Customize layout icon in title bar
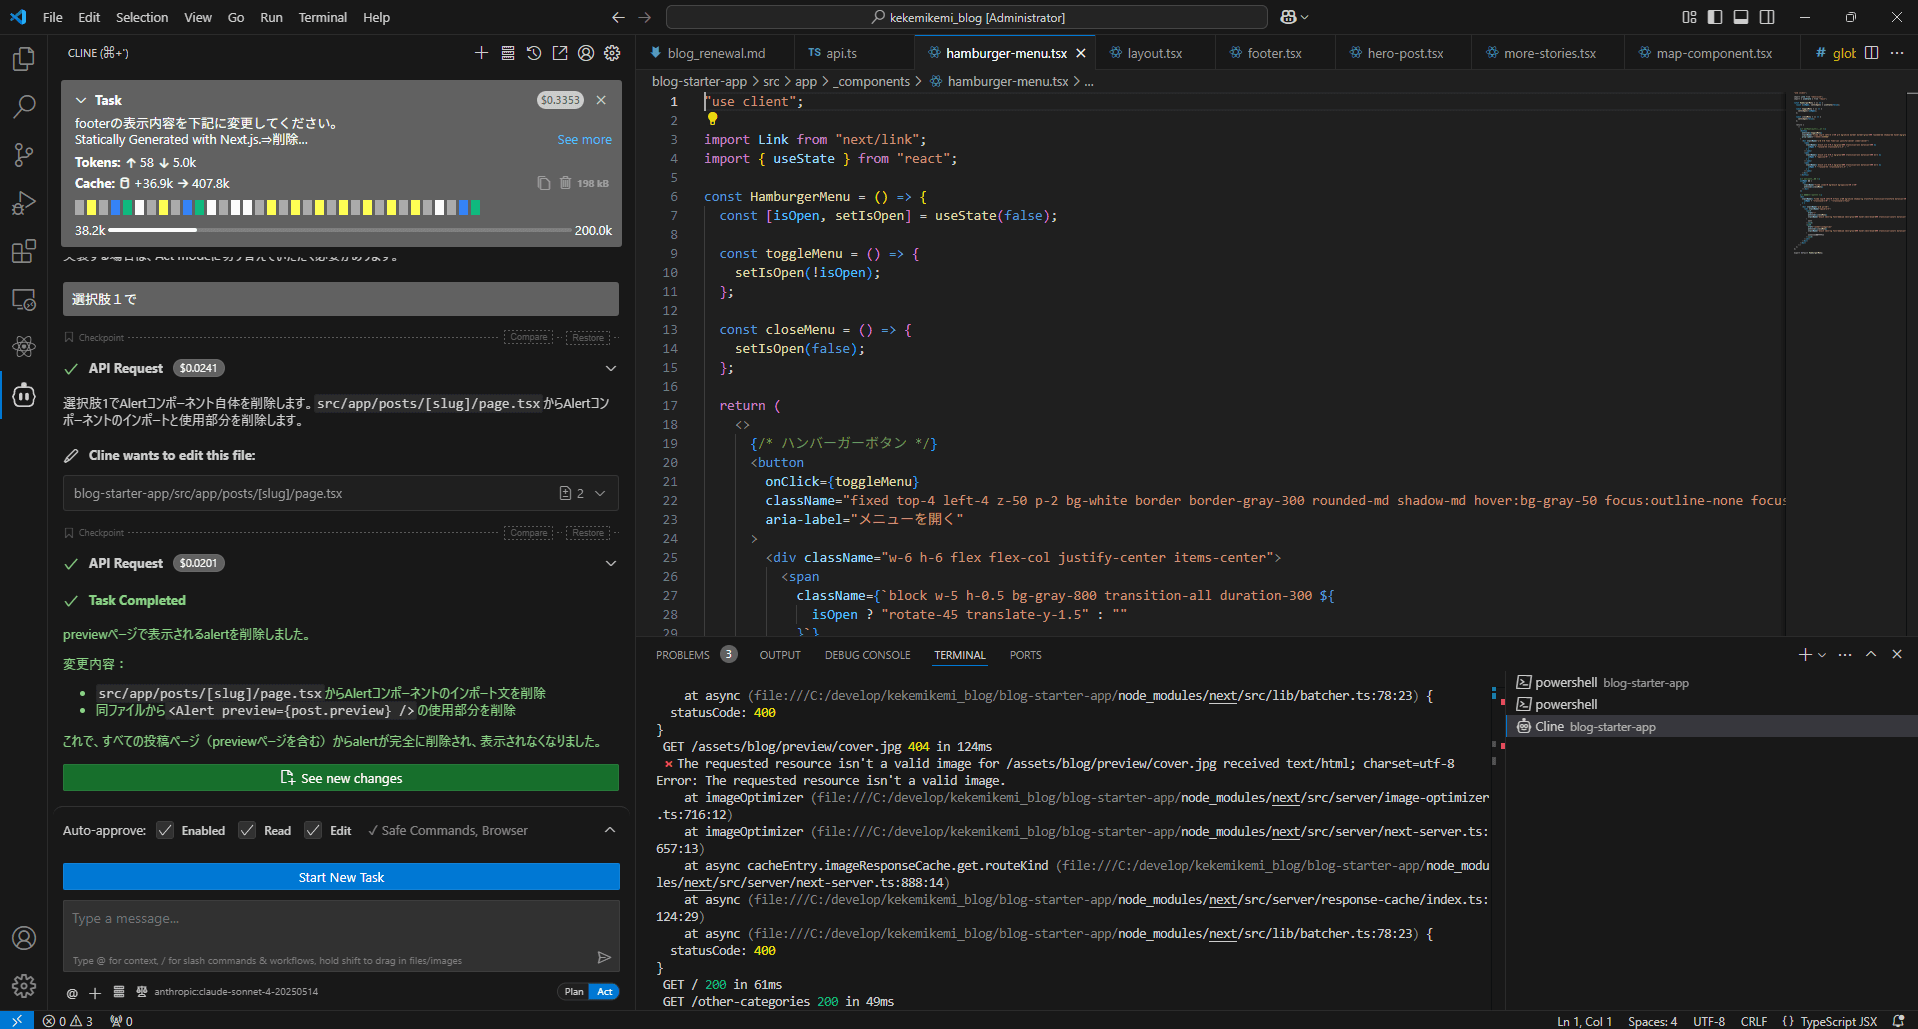The width and height of the screenshot is (1918, 1029). click(x=1689, y=17)
